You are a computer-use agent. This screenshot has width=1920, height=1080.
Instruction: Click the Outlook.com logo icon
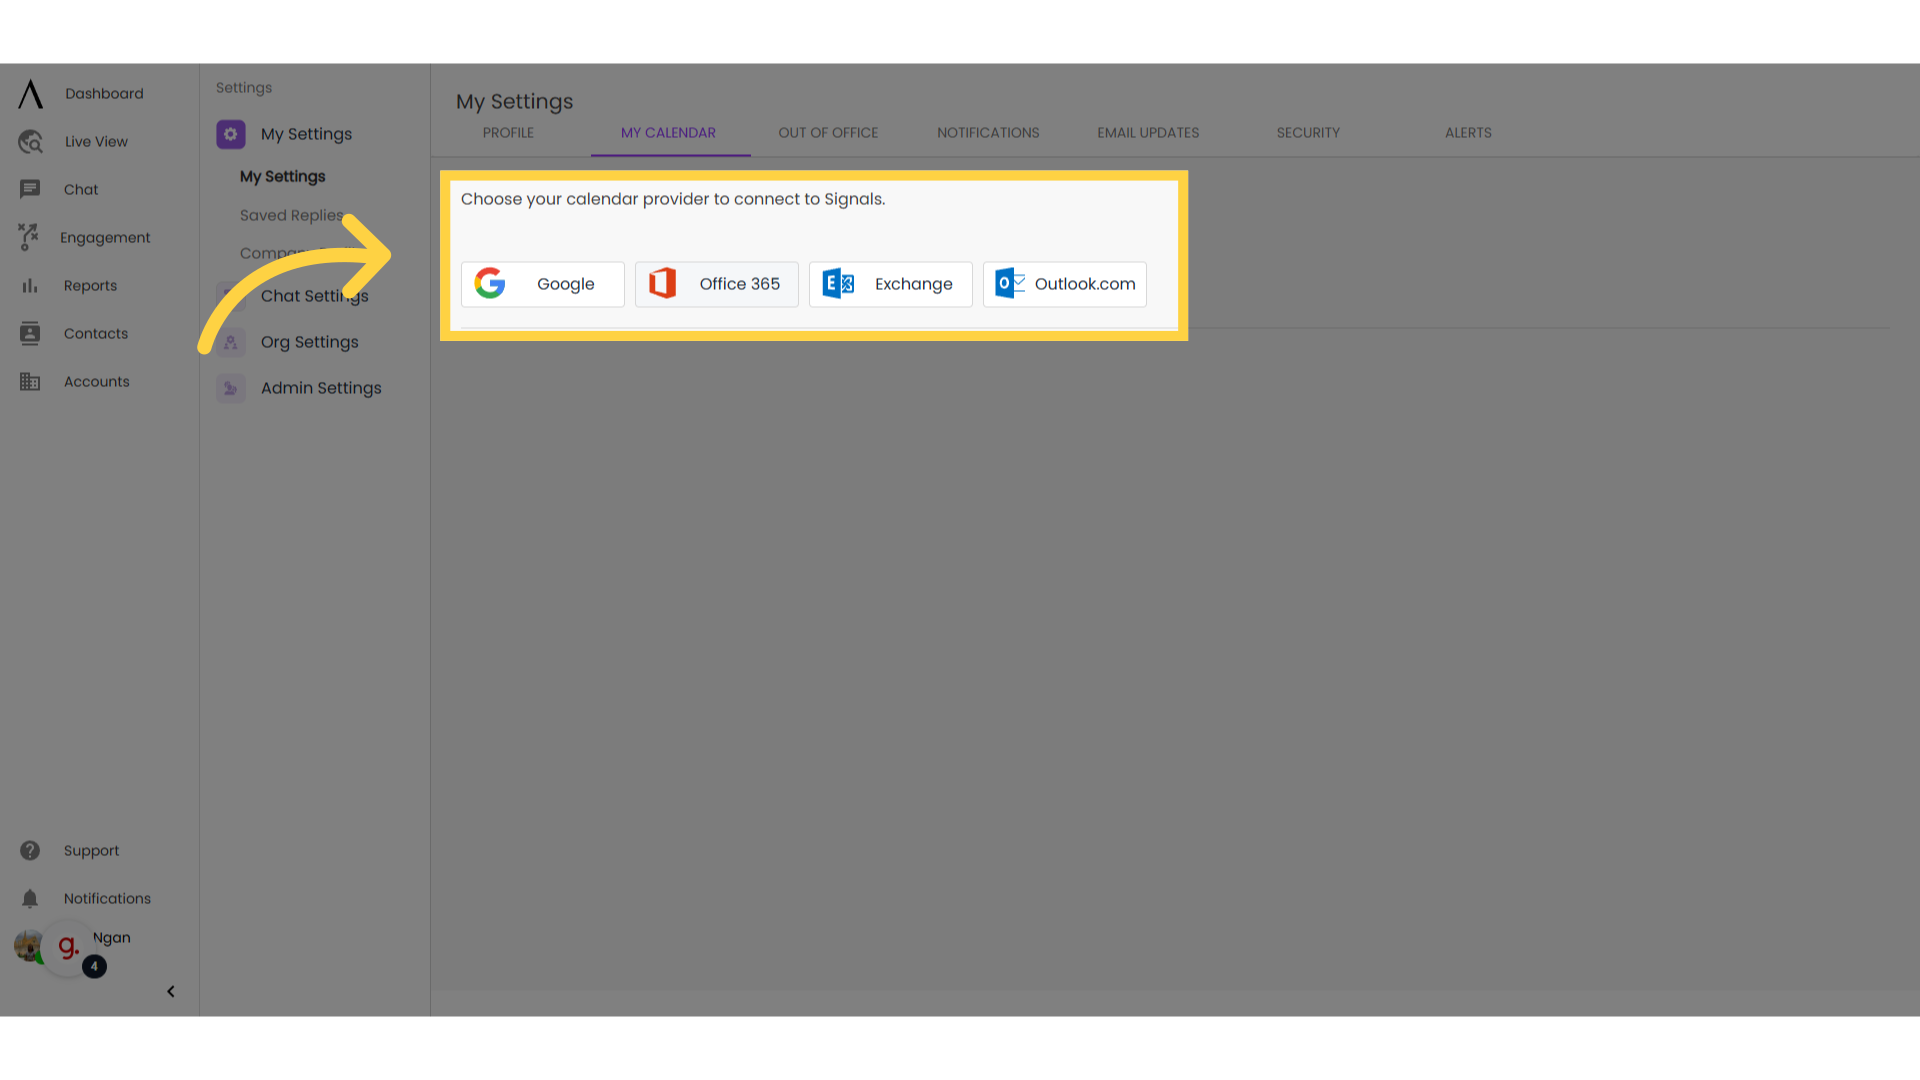(x=1010, y=284)
